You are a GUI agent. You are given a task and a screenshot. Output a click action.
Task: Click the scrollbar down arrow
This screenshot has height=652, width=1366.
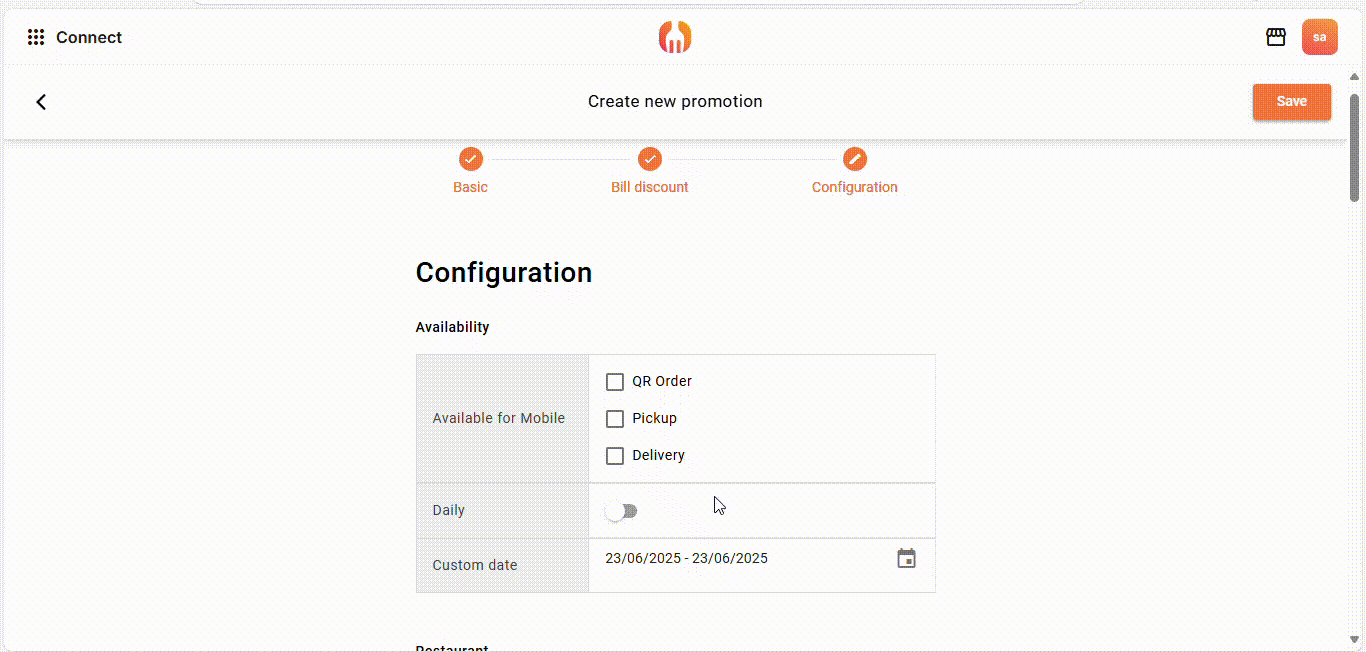click(1354, 640)
